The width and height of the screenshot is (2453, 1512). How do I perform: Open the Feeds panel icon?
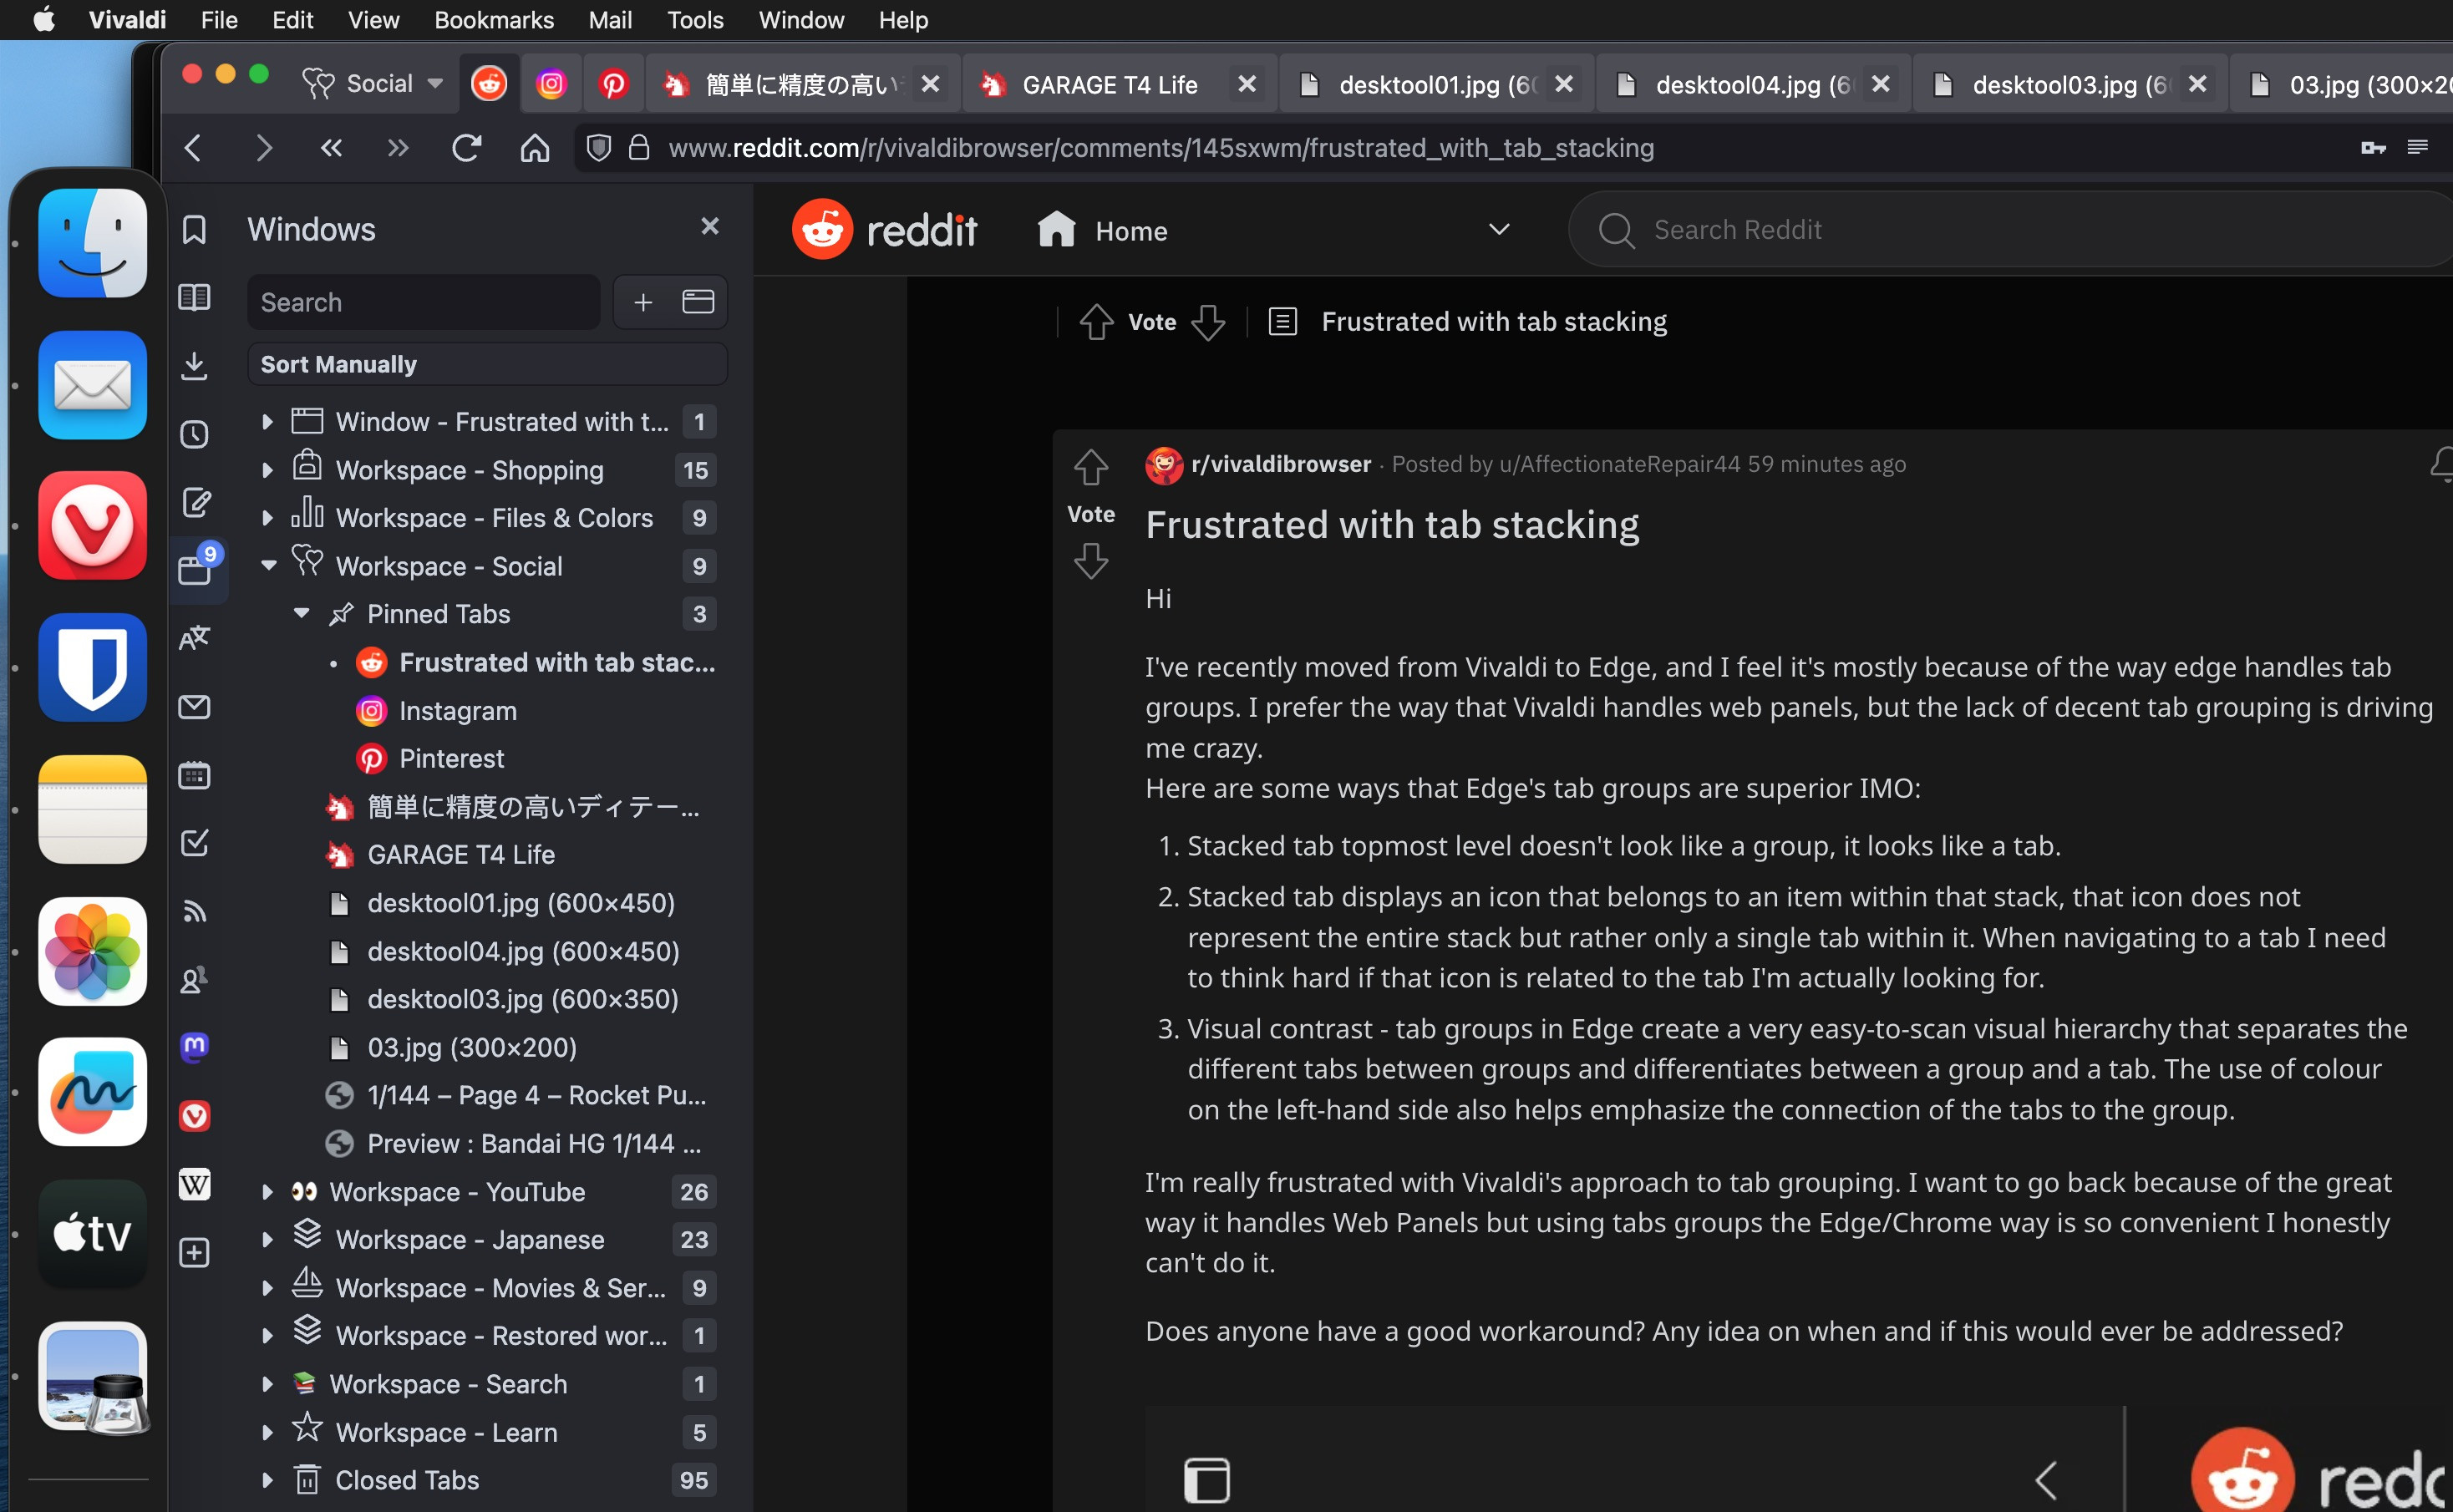click(x=194, y=911)
